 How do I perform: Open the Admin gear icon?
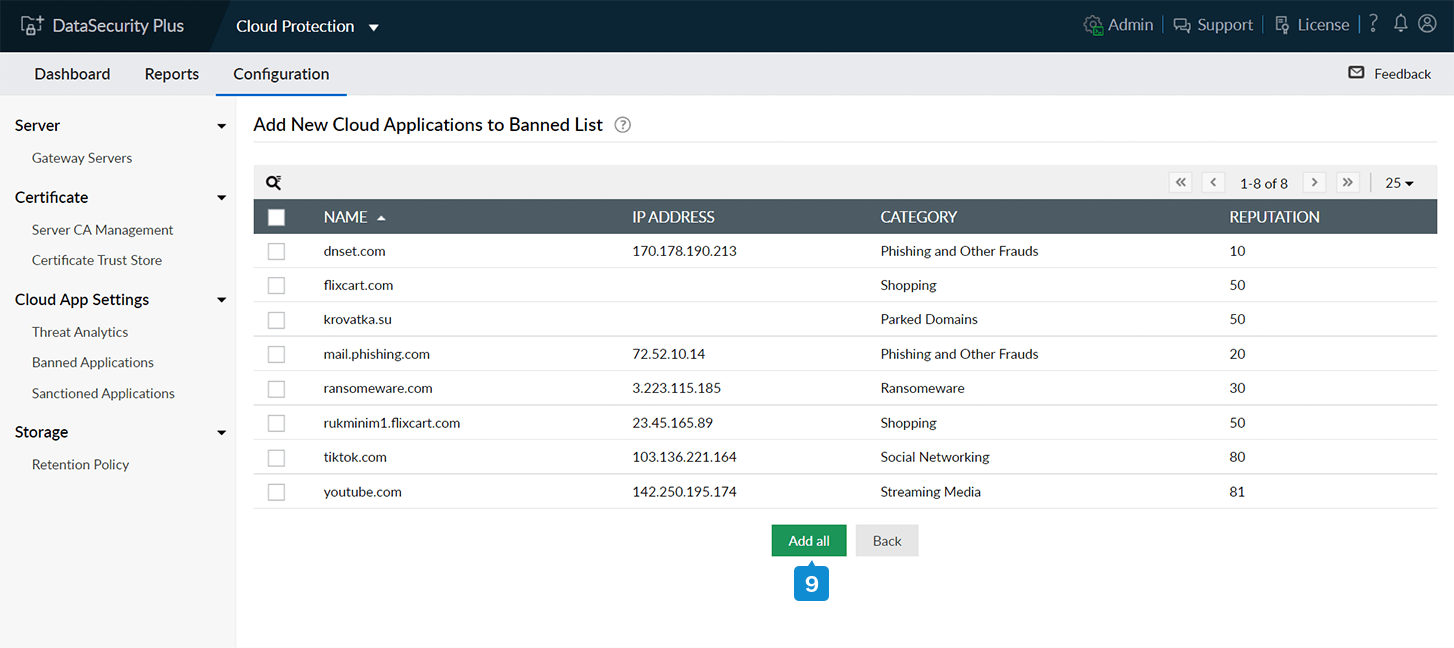click(x=1093, y=25)
